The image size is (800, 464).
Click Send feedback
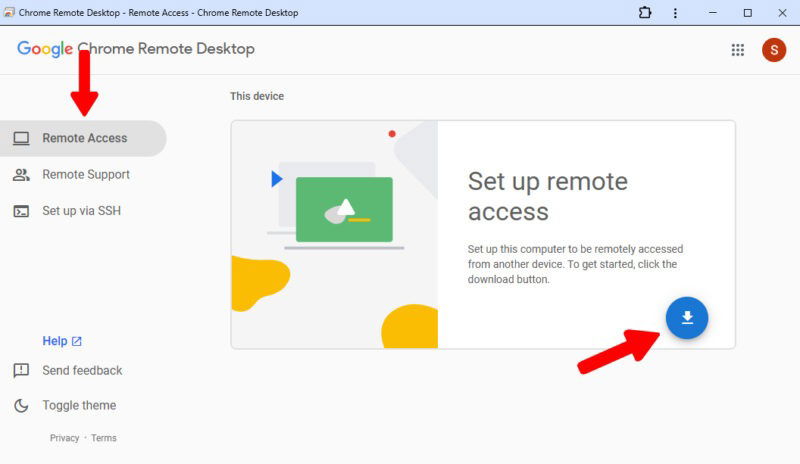click(82, 371)
